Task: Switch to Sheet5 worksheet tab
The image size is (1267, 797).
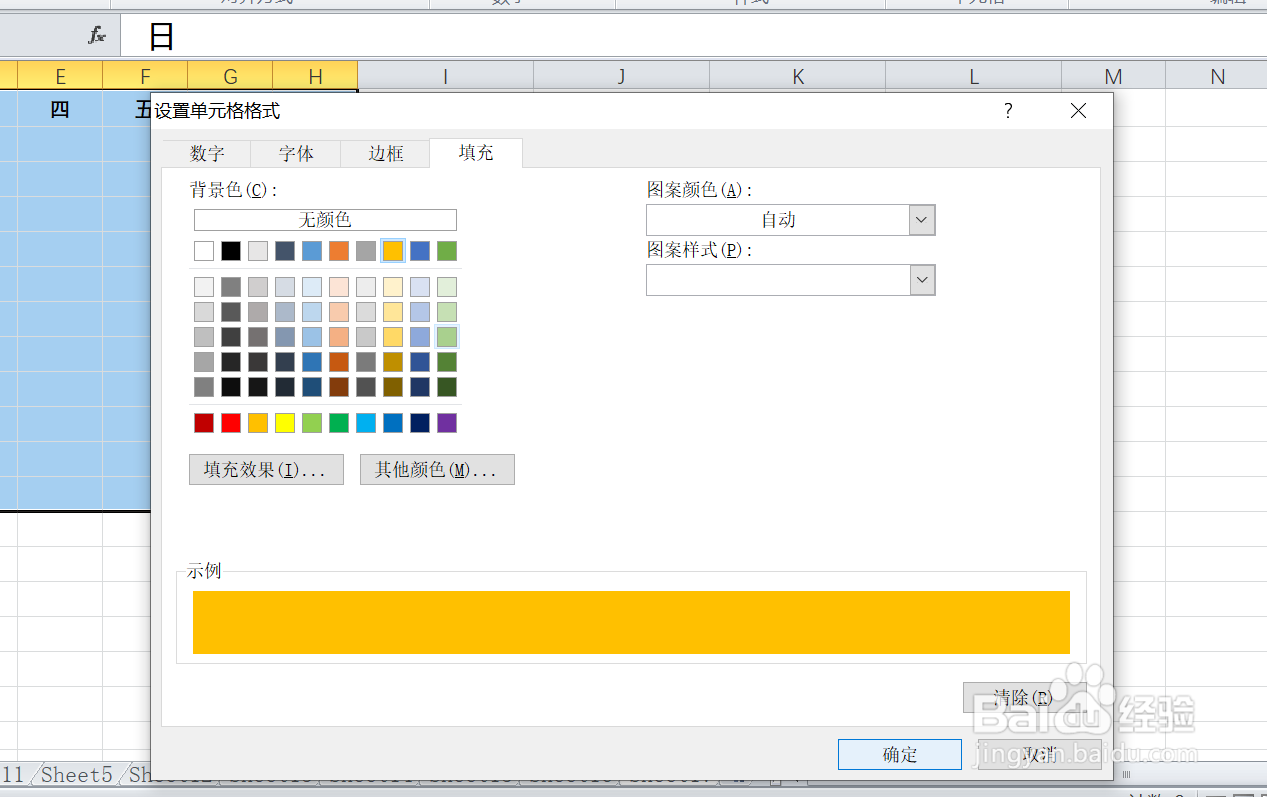Action: tap(77, 775)
